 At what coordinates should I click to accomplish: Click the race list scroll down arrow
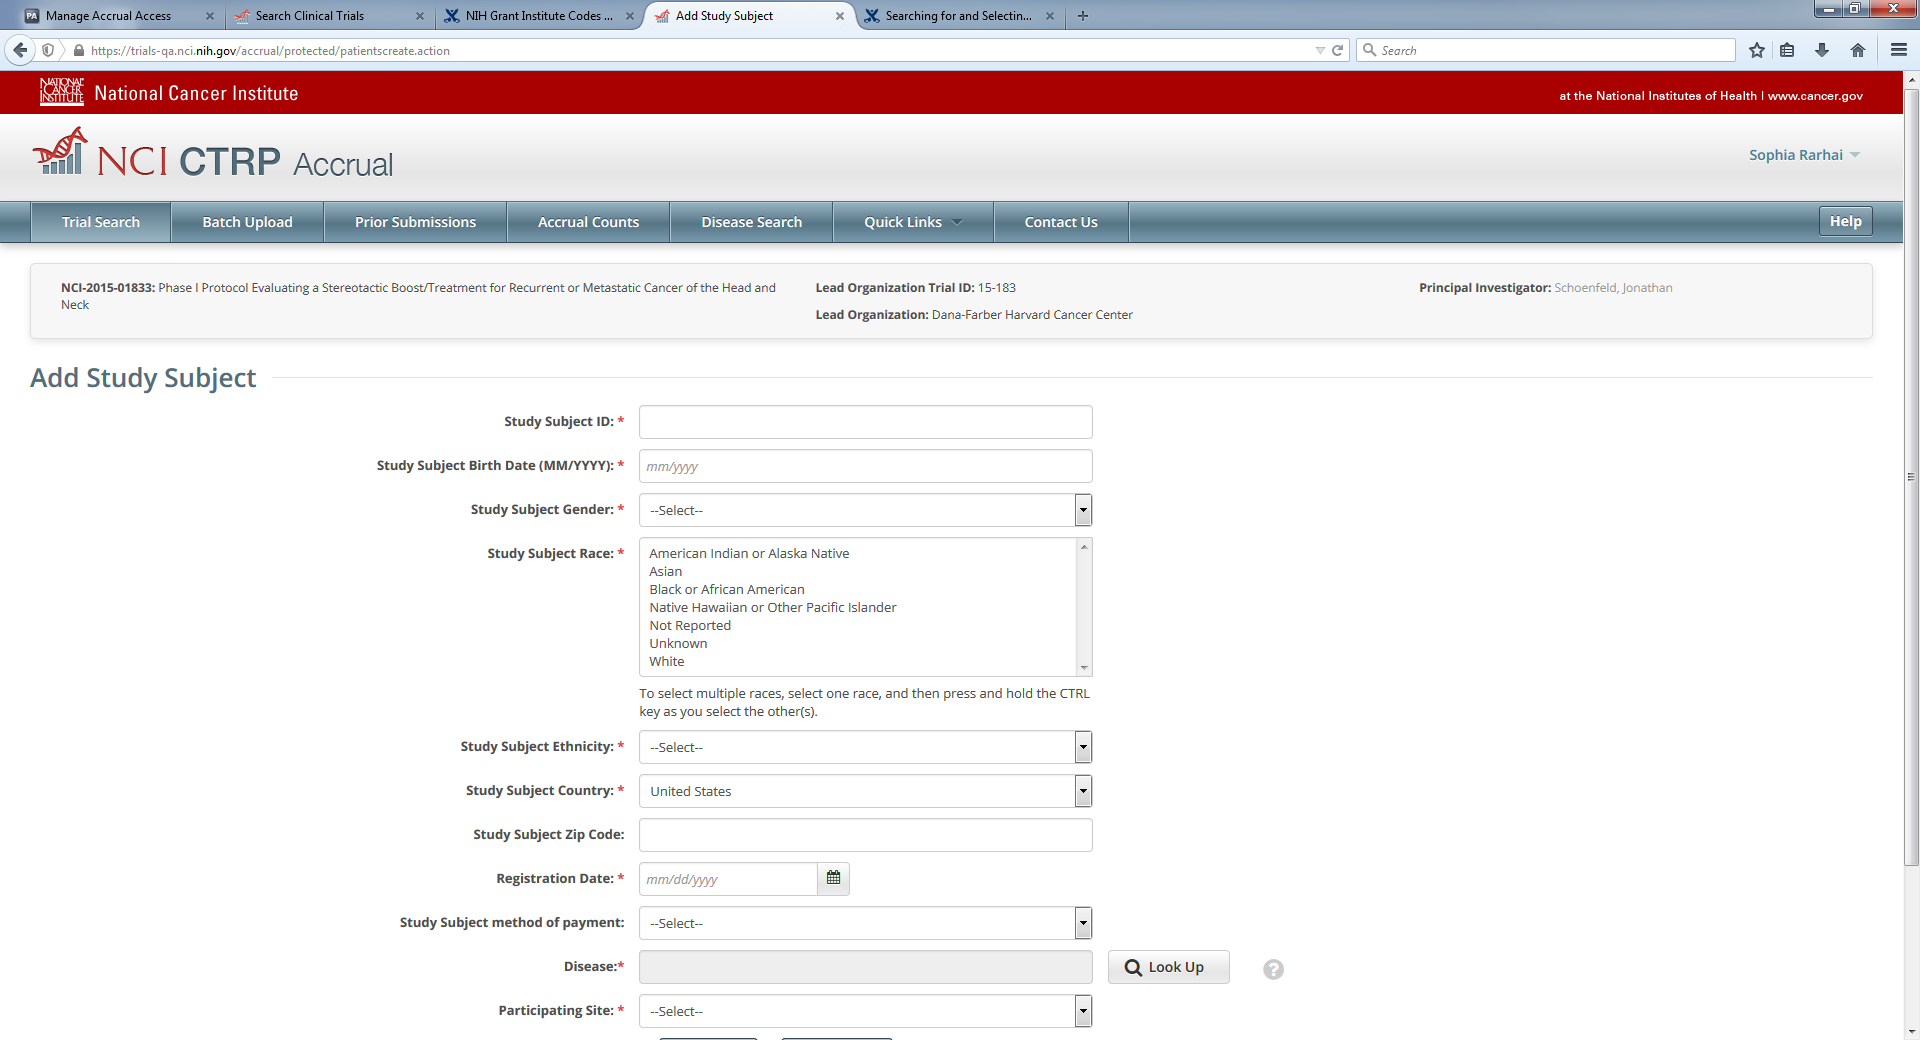tap(1083, 668)
